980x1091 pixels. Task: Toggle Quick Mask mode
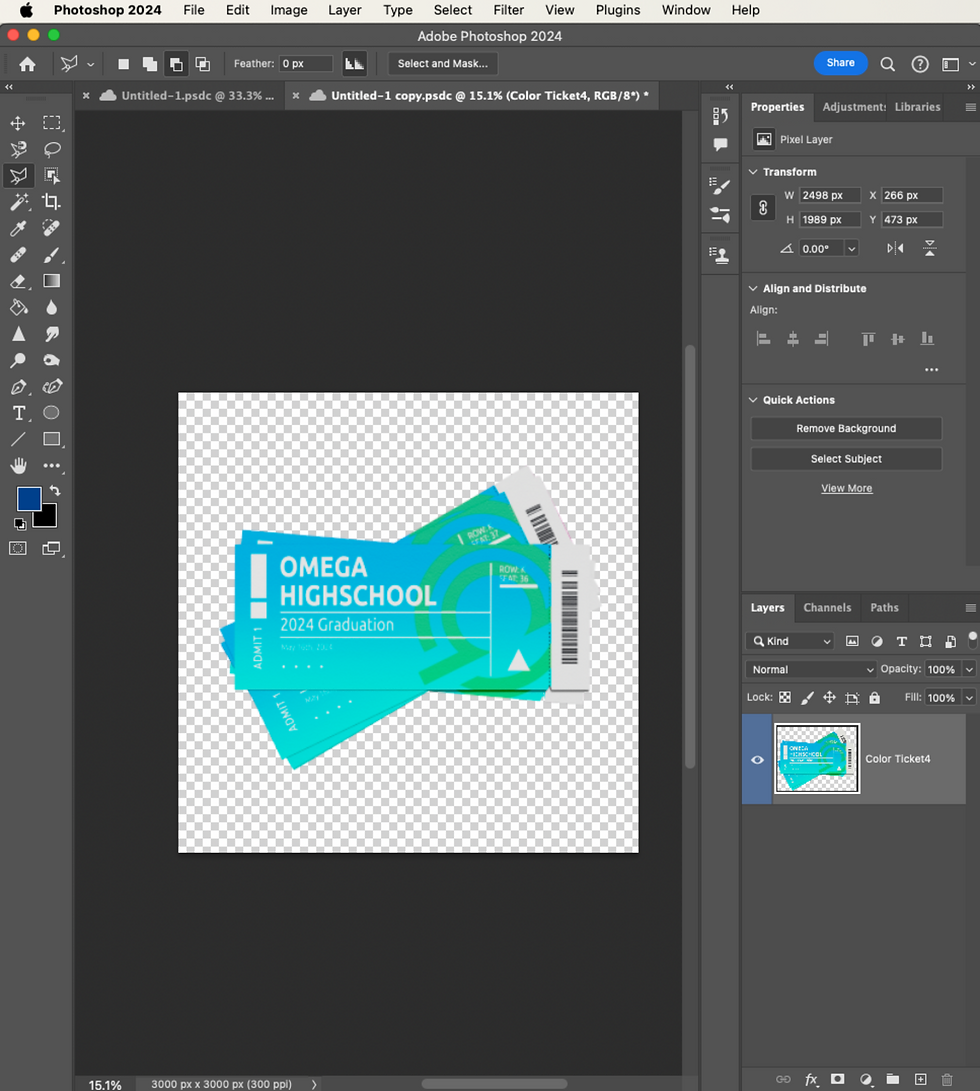tap(18, 548)
